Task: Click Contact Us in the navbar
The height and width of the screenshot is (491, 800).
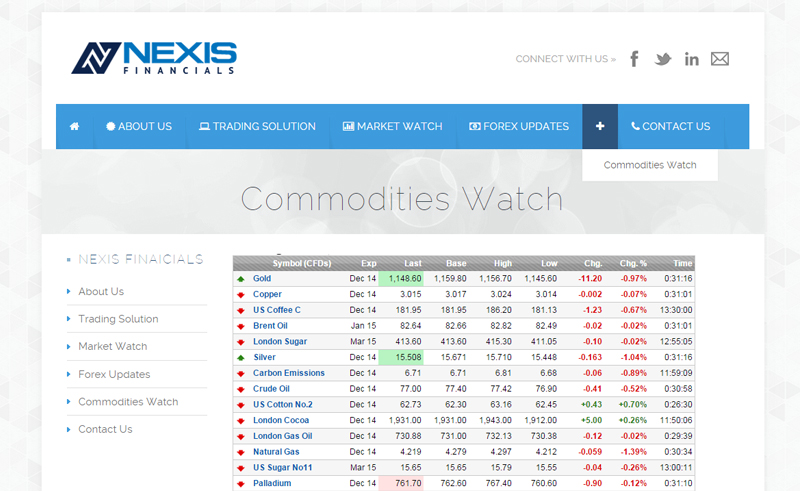Action: click(x=670, y=127)
